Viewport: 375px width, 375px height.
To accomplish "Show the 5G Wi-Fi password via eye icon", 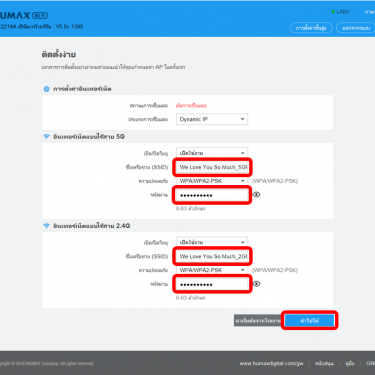I will point(256,195).
